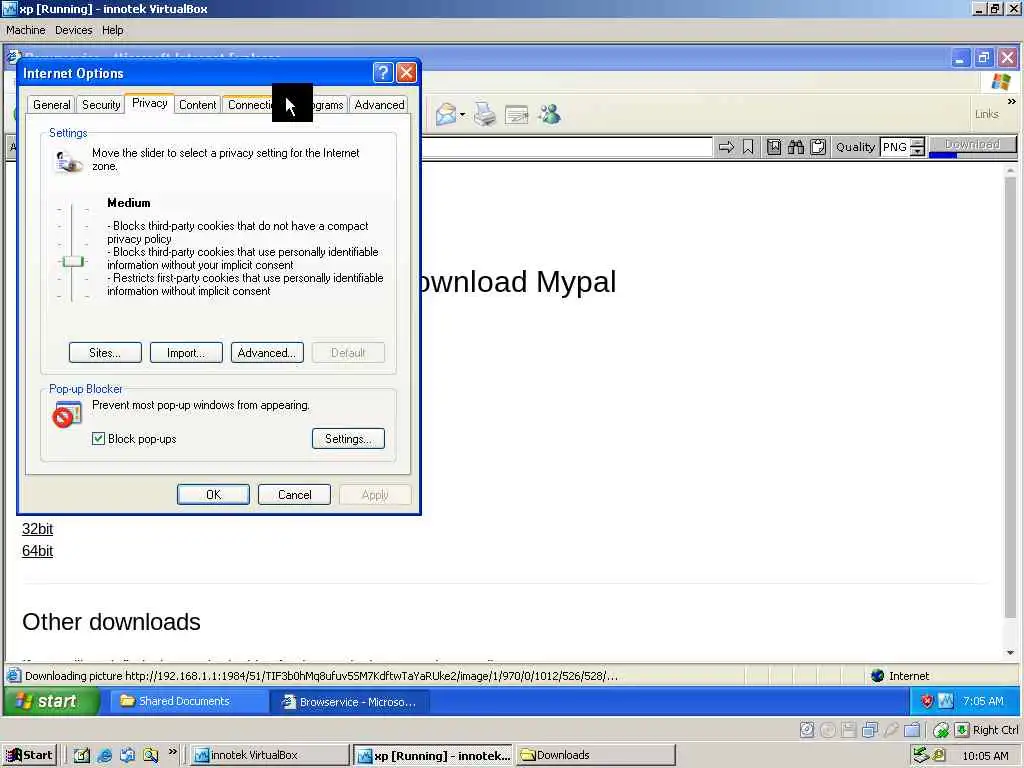This screenshot has width=1024, height=768.
Task: Switch to innotek VirtualBox taskbar item
Action: (269, 755)
